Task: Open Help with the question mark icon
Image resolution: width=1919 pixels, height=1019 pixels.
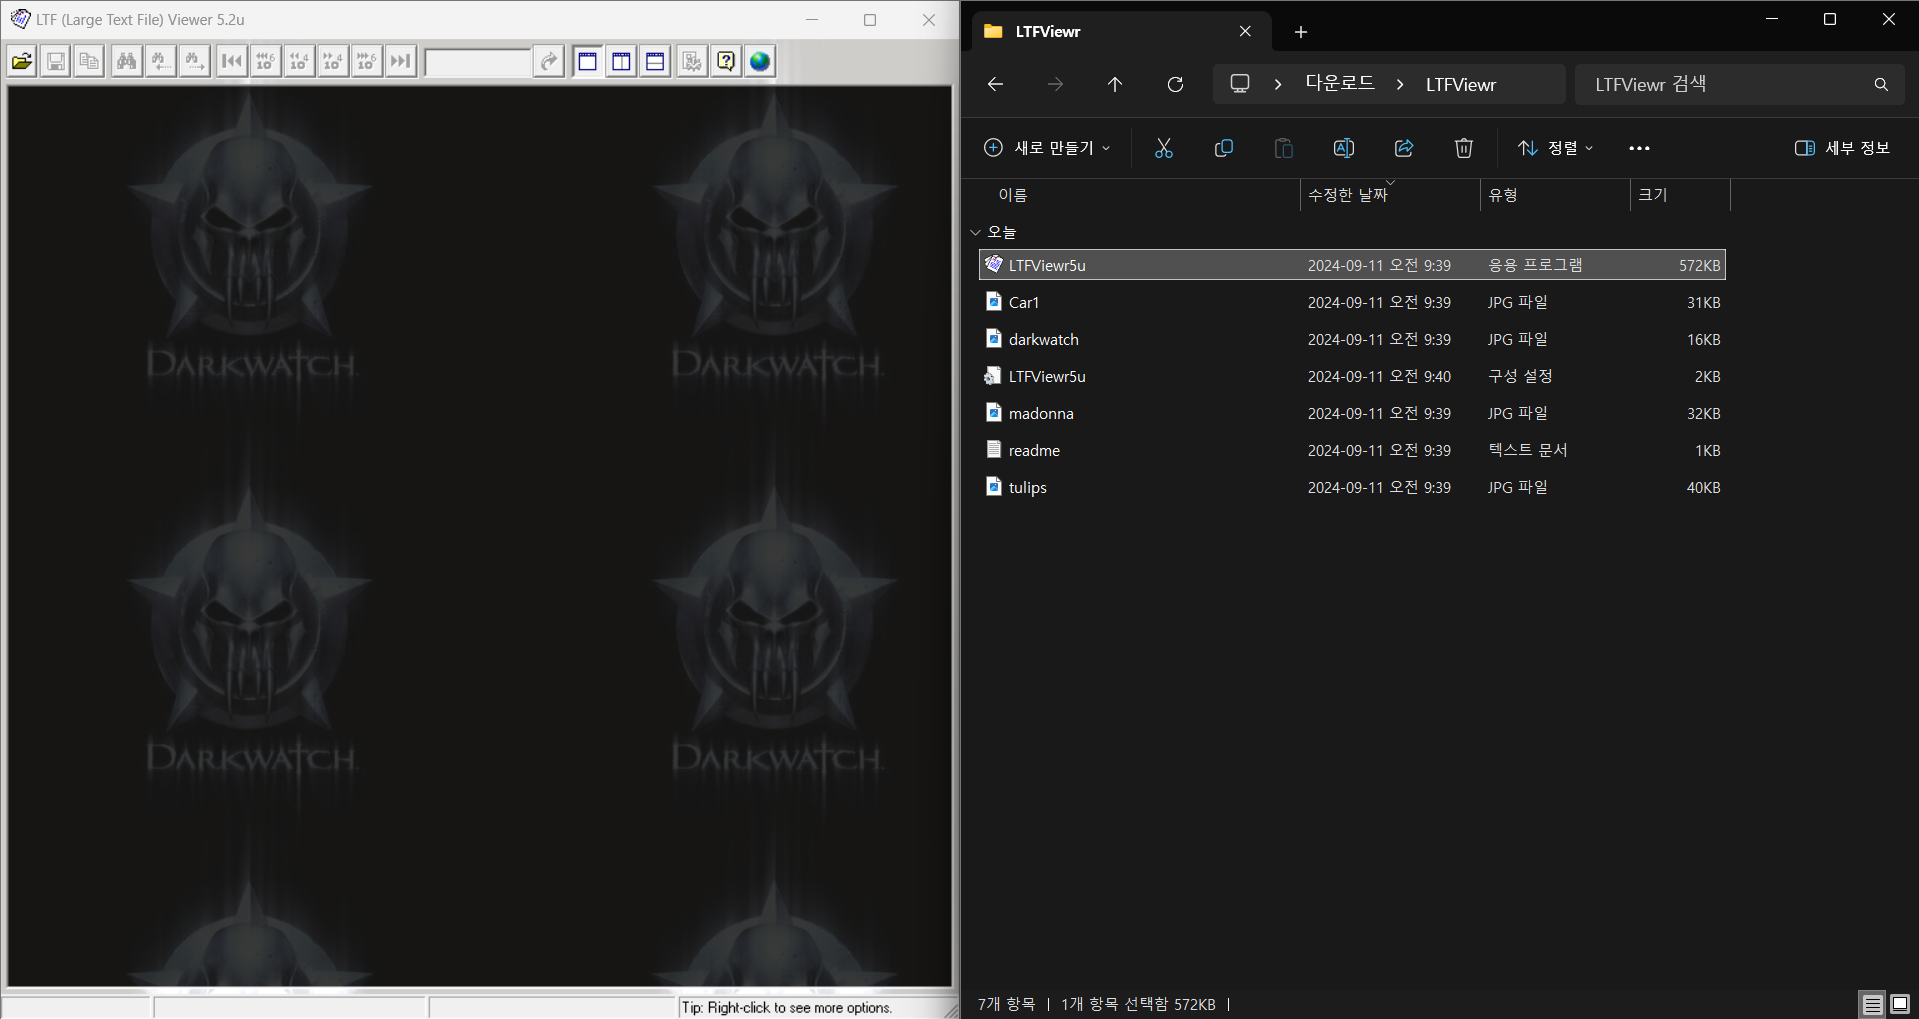Action: (x=726, y=62)
